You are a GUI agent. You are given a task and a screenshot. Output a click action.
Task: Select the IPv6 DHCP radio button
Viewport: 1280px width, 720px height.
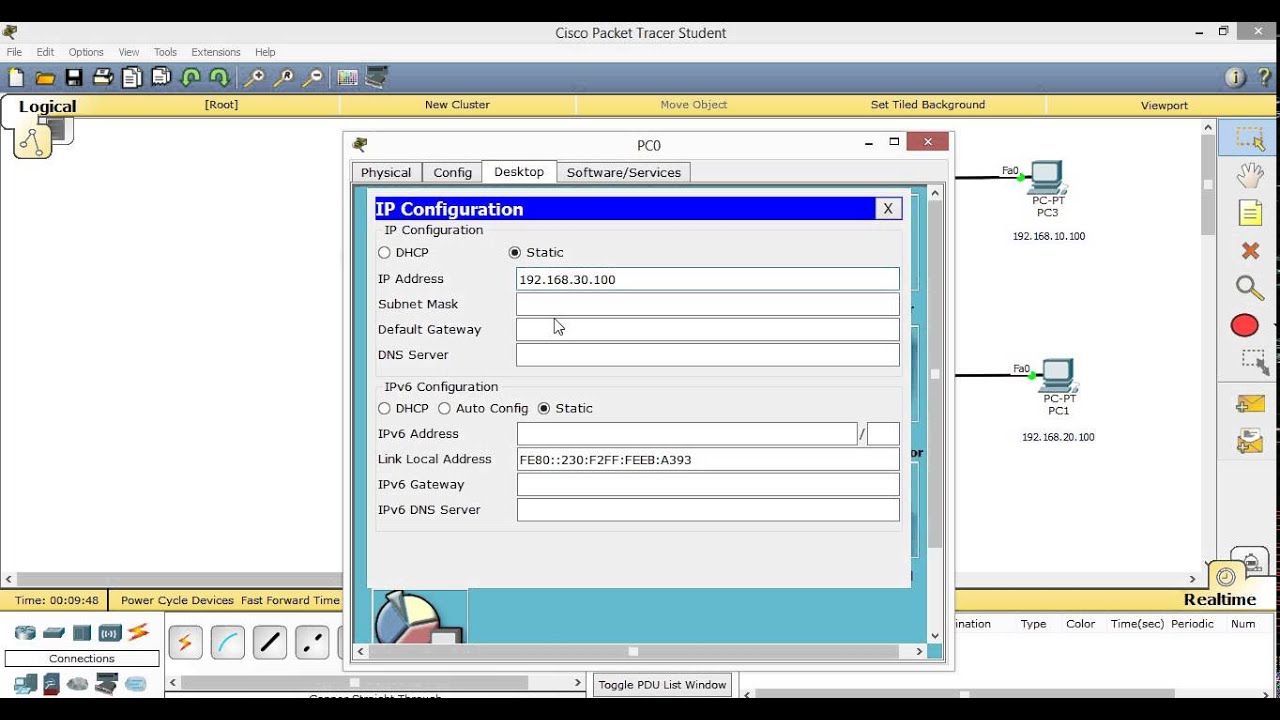point(384,409)
